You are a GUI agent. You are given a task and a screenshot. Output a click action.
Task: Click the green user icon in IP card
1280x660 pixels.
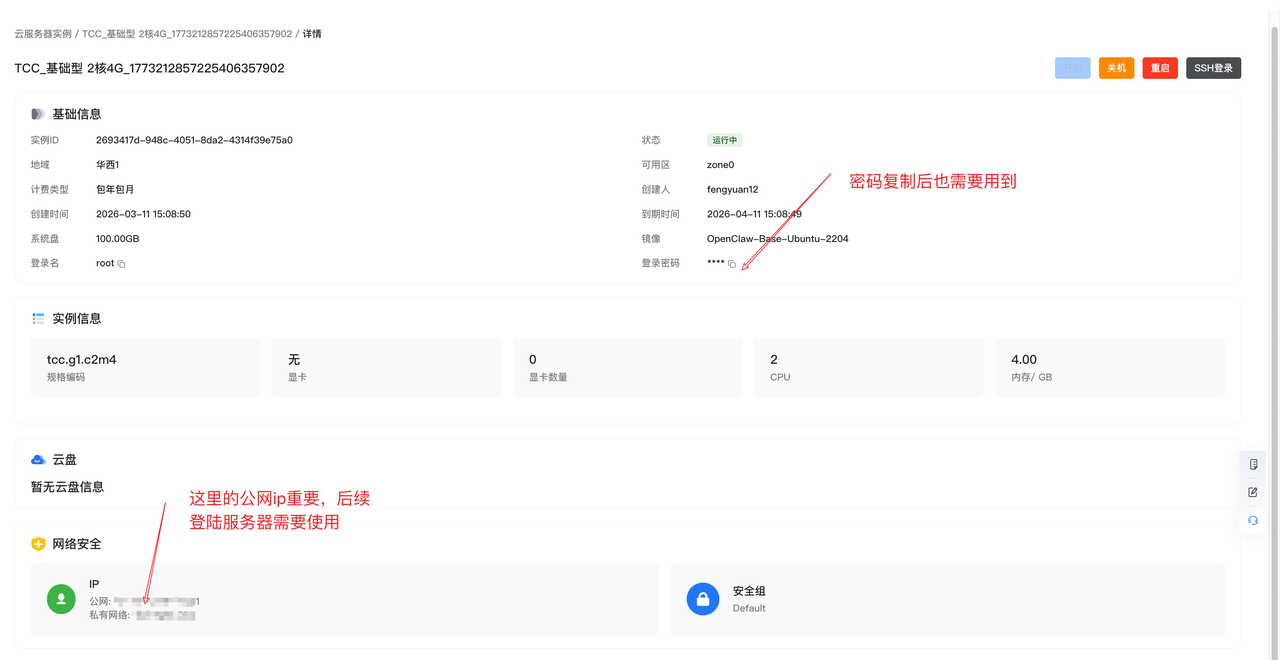pyautogui.click(x=61, y=599)
